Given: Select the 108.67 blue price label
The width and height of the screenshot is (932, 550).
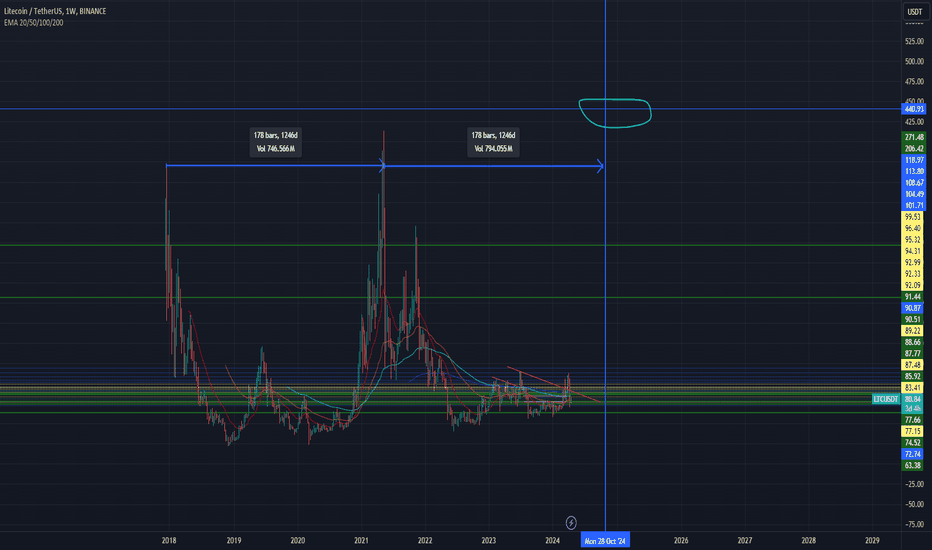Looking at the screenshot, I should click(x=914, y=183).
